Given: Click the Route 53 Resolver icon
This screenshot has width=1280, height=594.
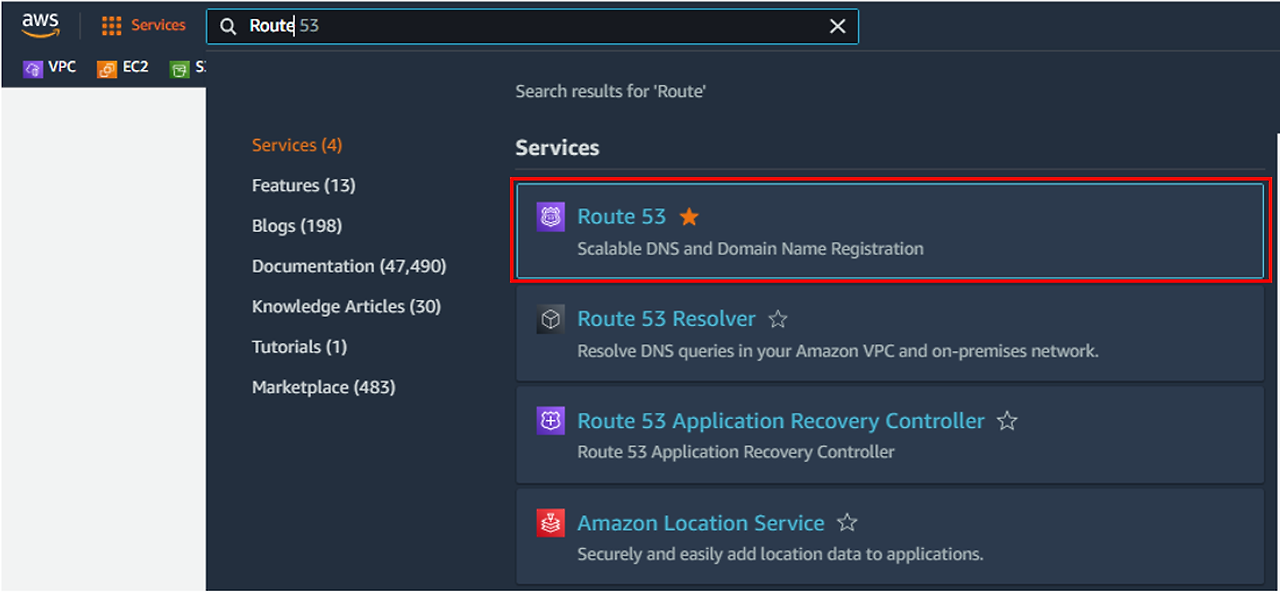Looking at the screenshot, I should tap(550, 319).
